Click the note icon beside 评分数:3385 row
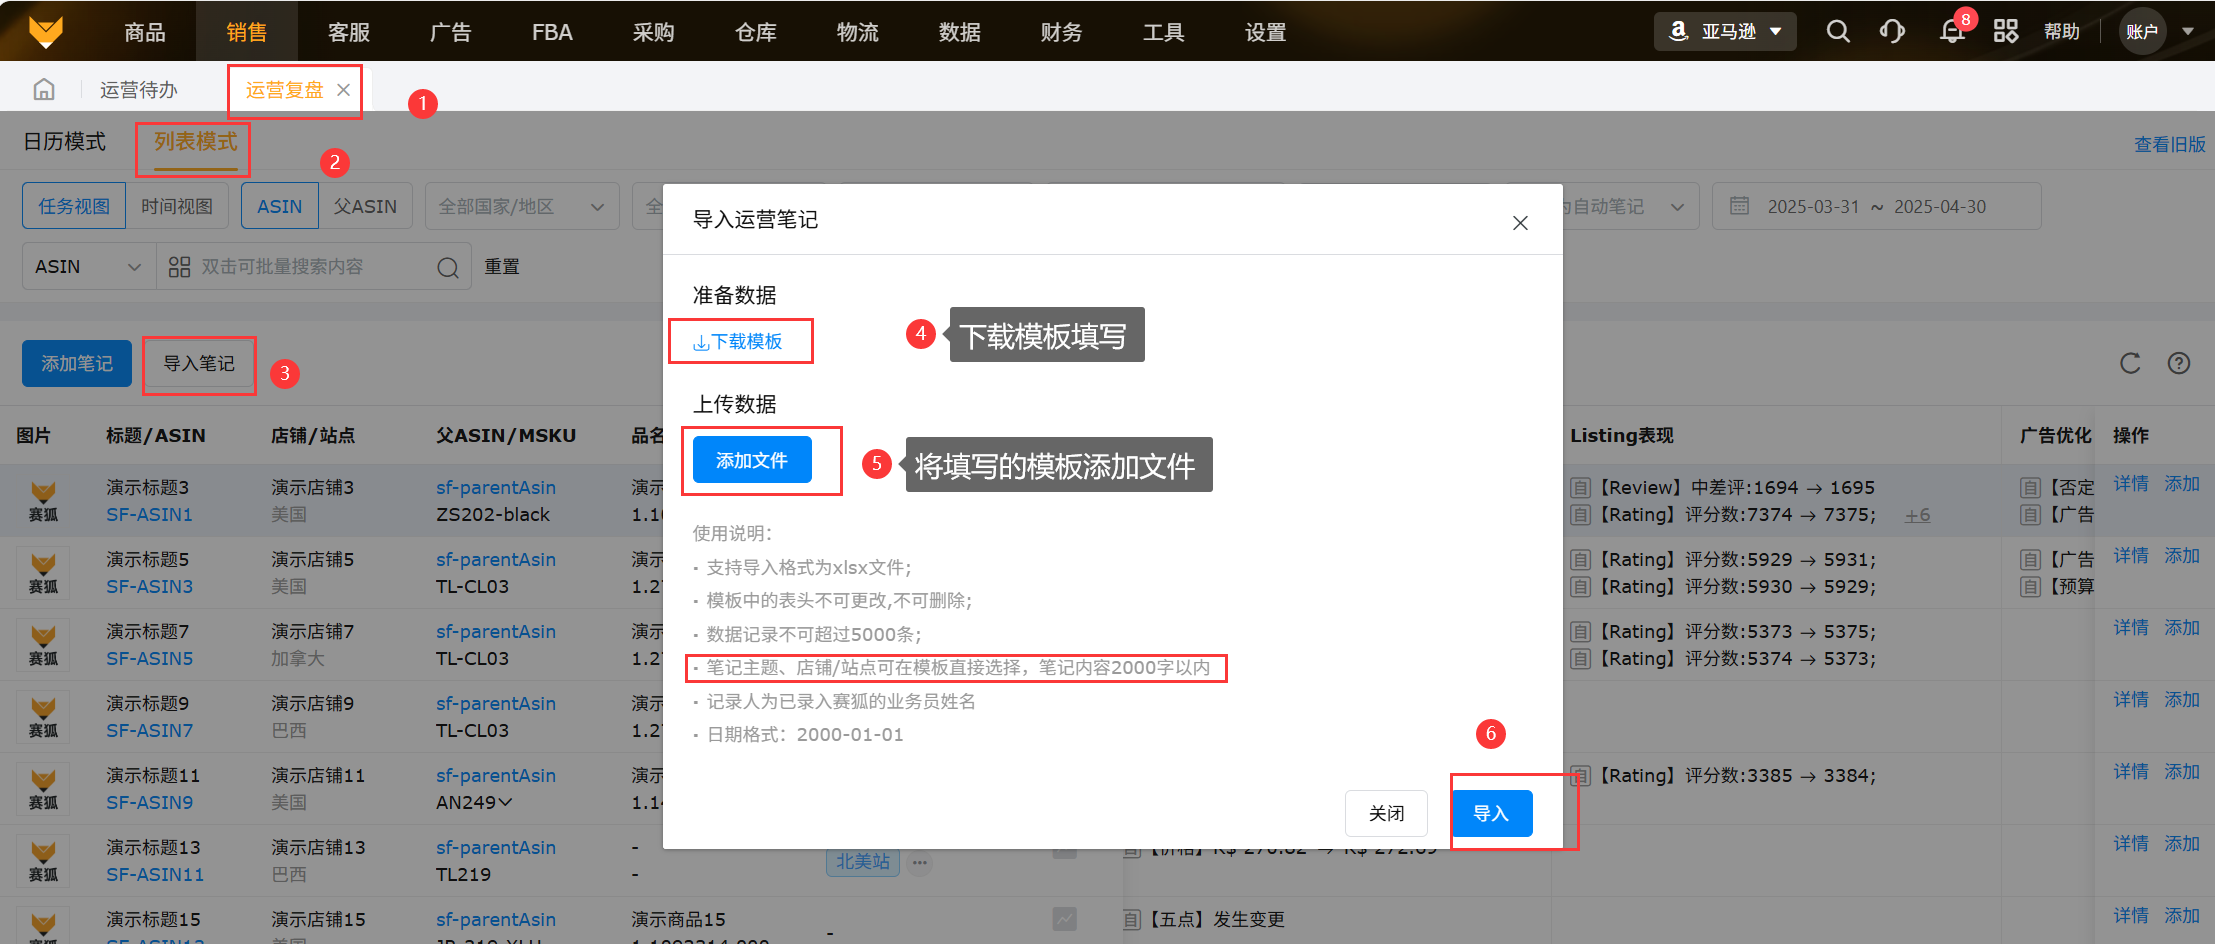Screen dimensions: 2215x944 pos(1581,776)
